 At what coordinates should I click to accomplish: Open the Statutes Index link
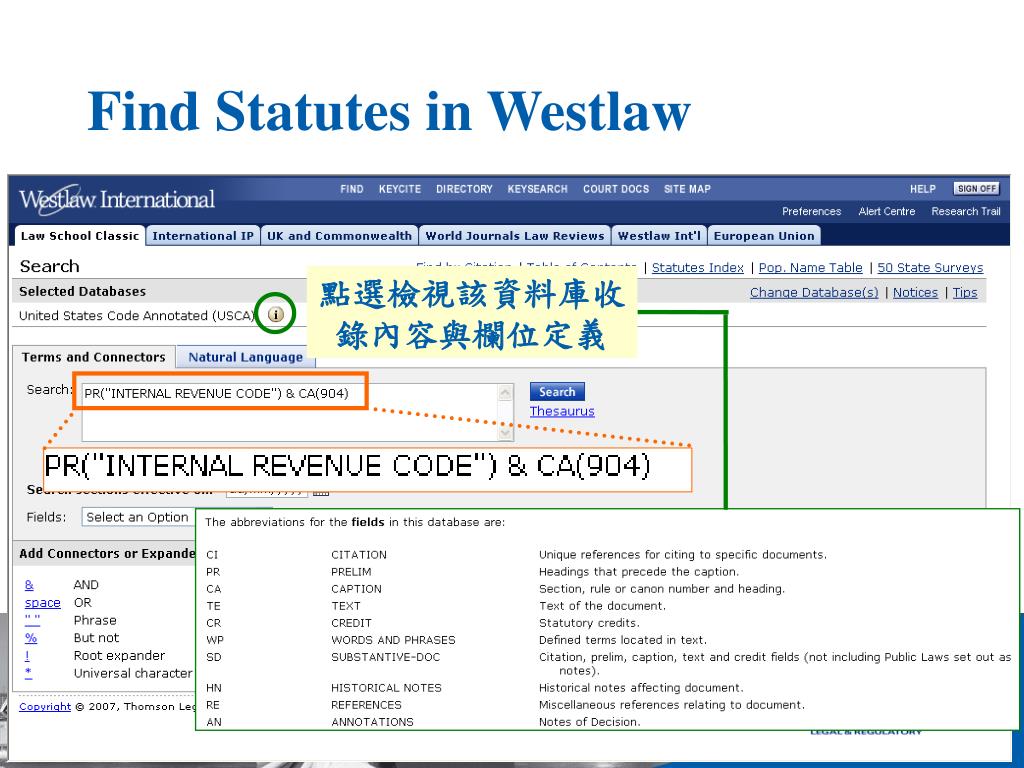coord(697,268)
